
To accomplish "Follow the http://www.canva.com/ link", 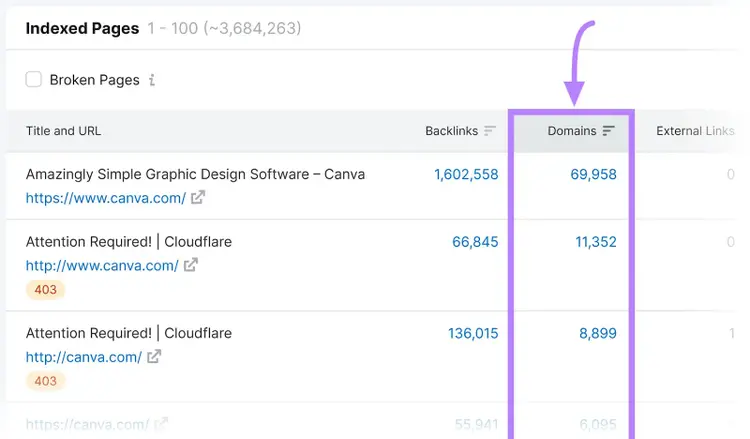I will pos(102,265).
